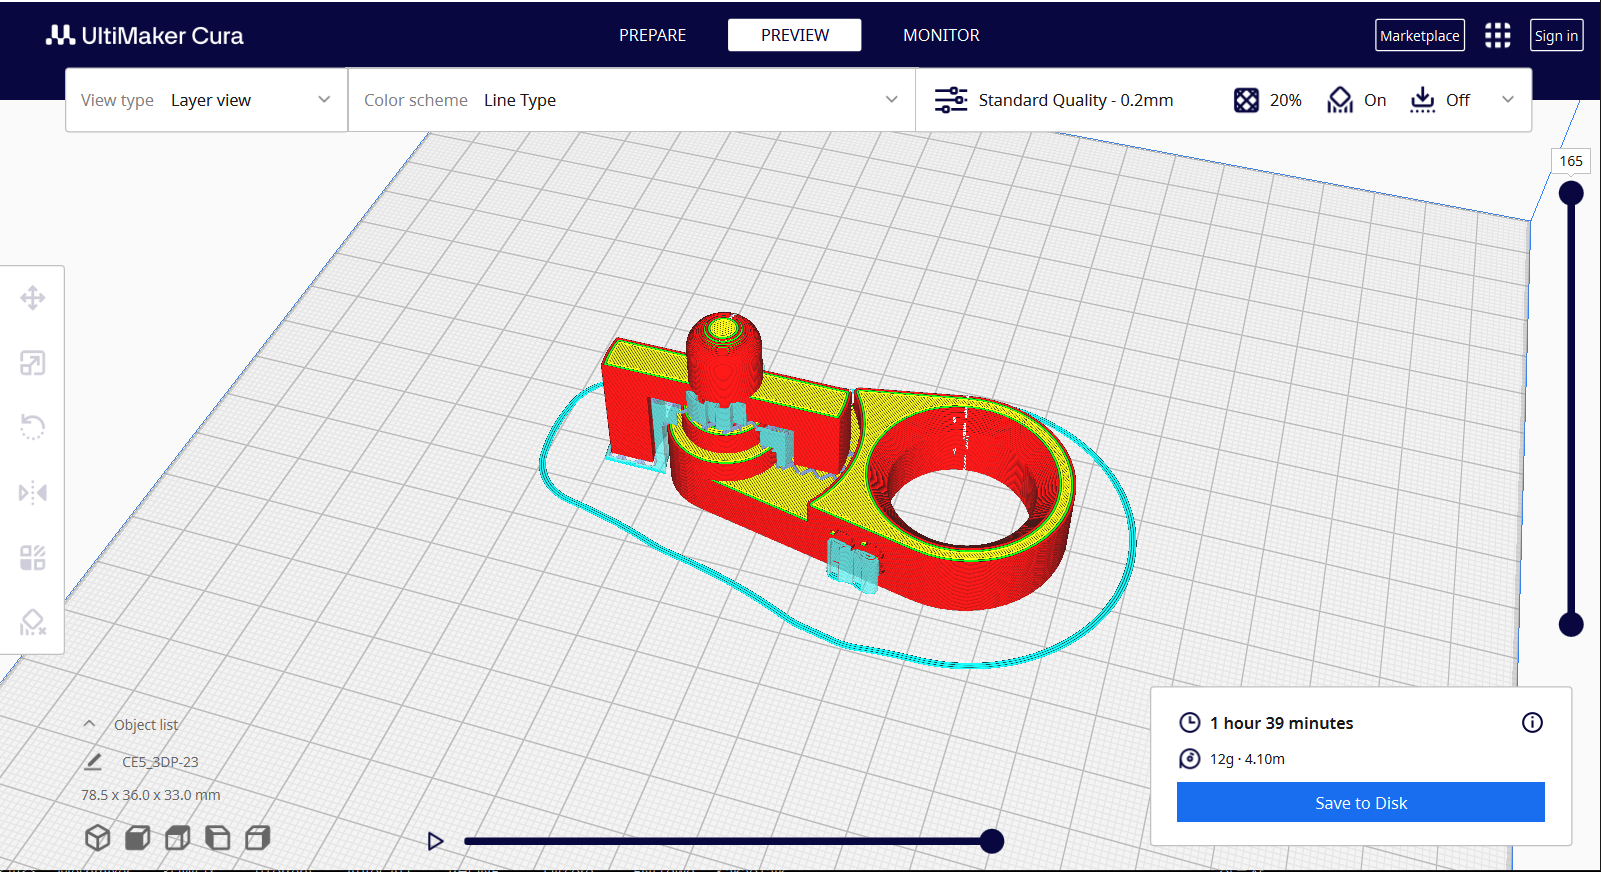Viewport: 1601px width, 872px height.
Task: Click the filament spool material icon
Action: coord(1189,759)
